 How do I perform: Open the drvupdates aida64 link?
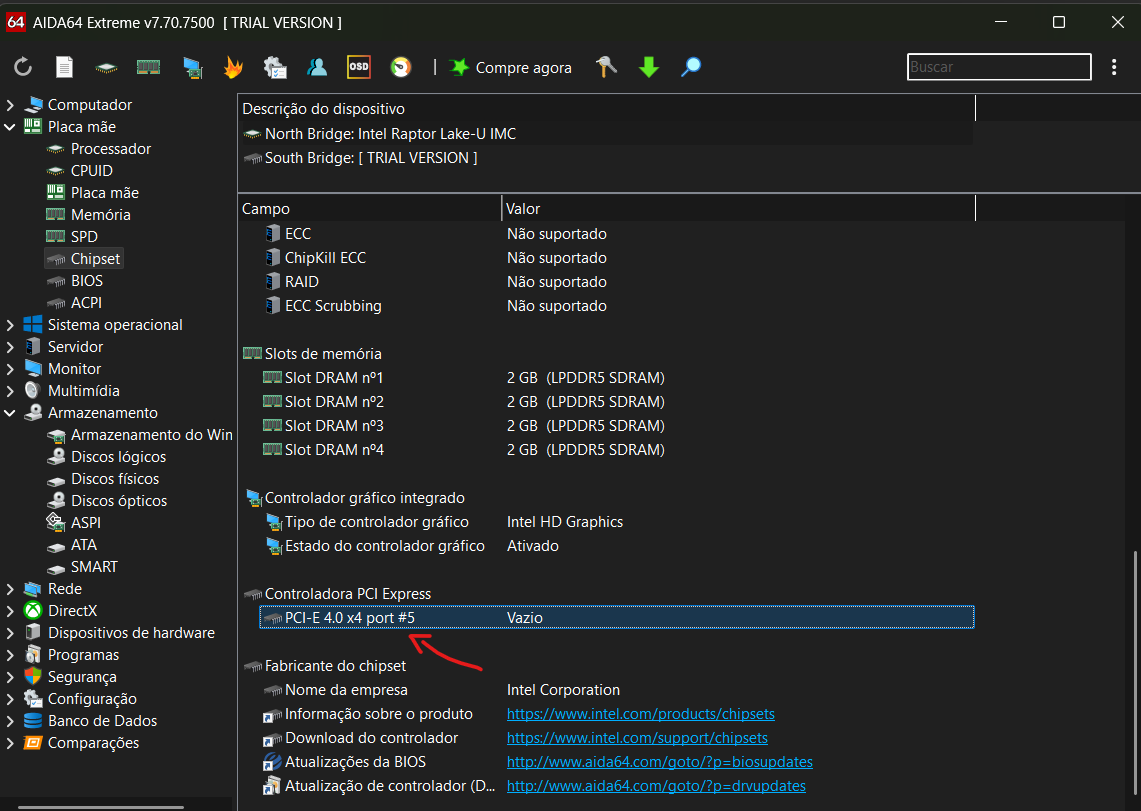coord(656,786)
